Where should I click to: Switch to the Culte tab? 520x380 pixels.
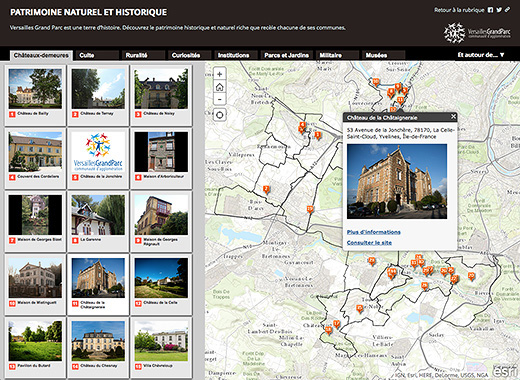(97, 55)
